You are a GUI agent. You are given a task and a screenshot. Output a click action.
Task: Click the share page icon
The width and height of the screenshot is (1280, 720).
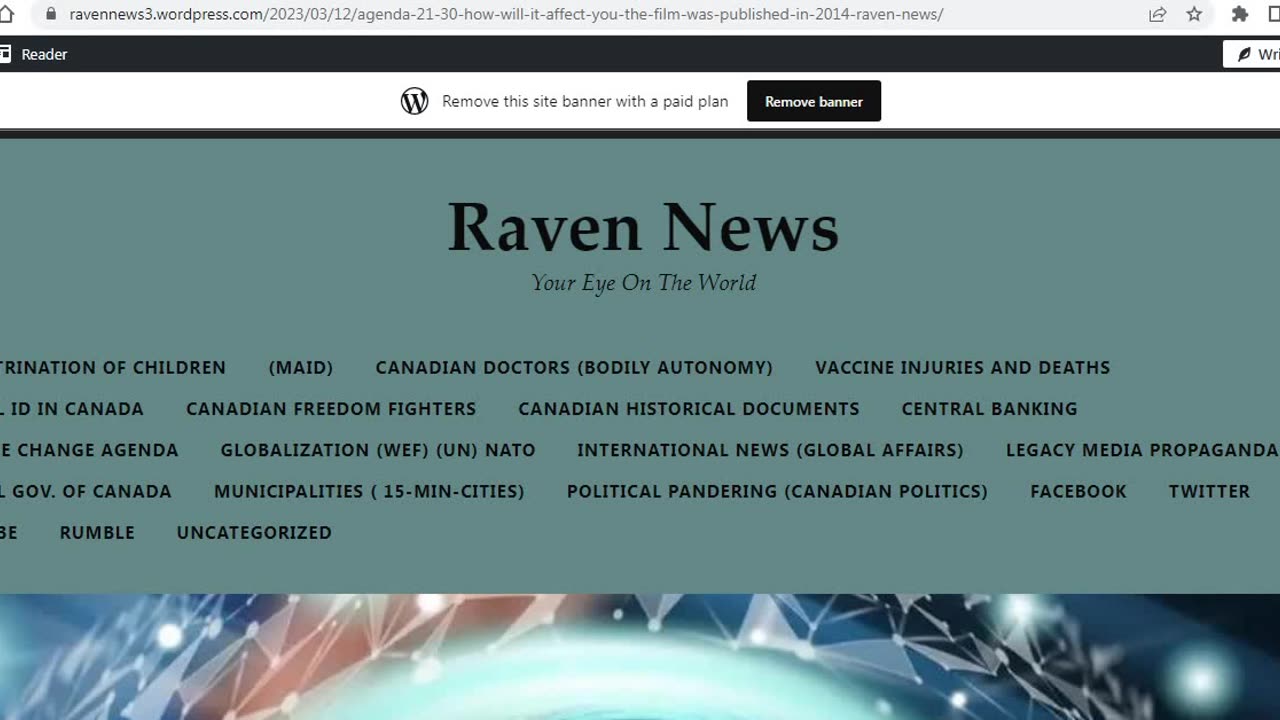point(1157,14)
